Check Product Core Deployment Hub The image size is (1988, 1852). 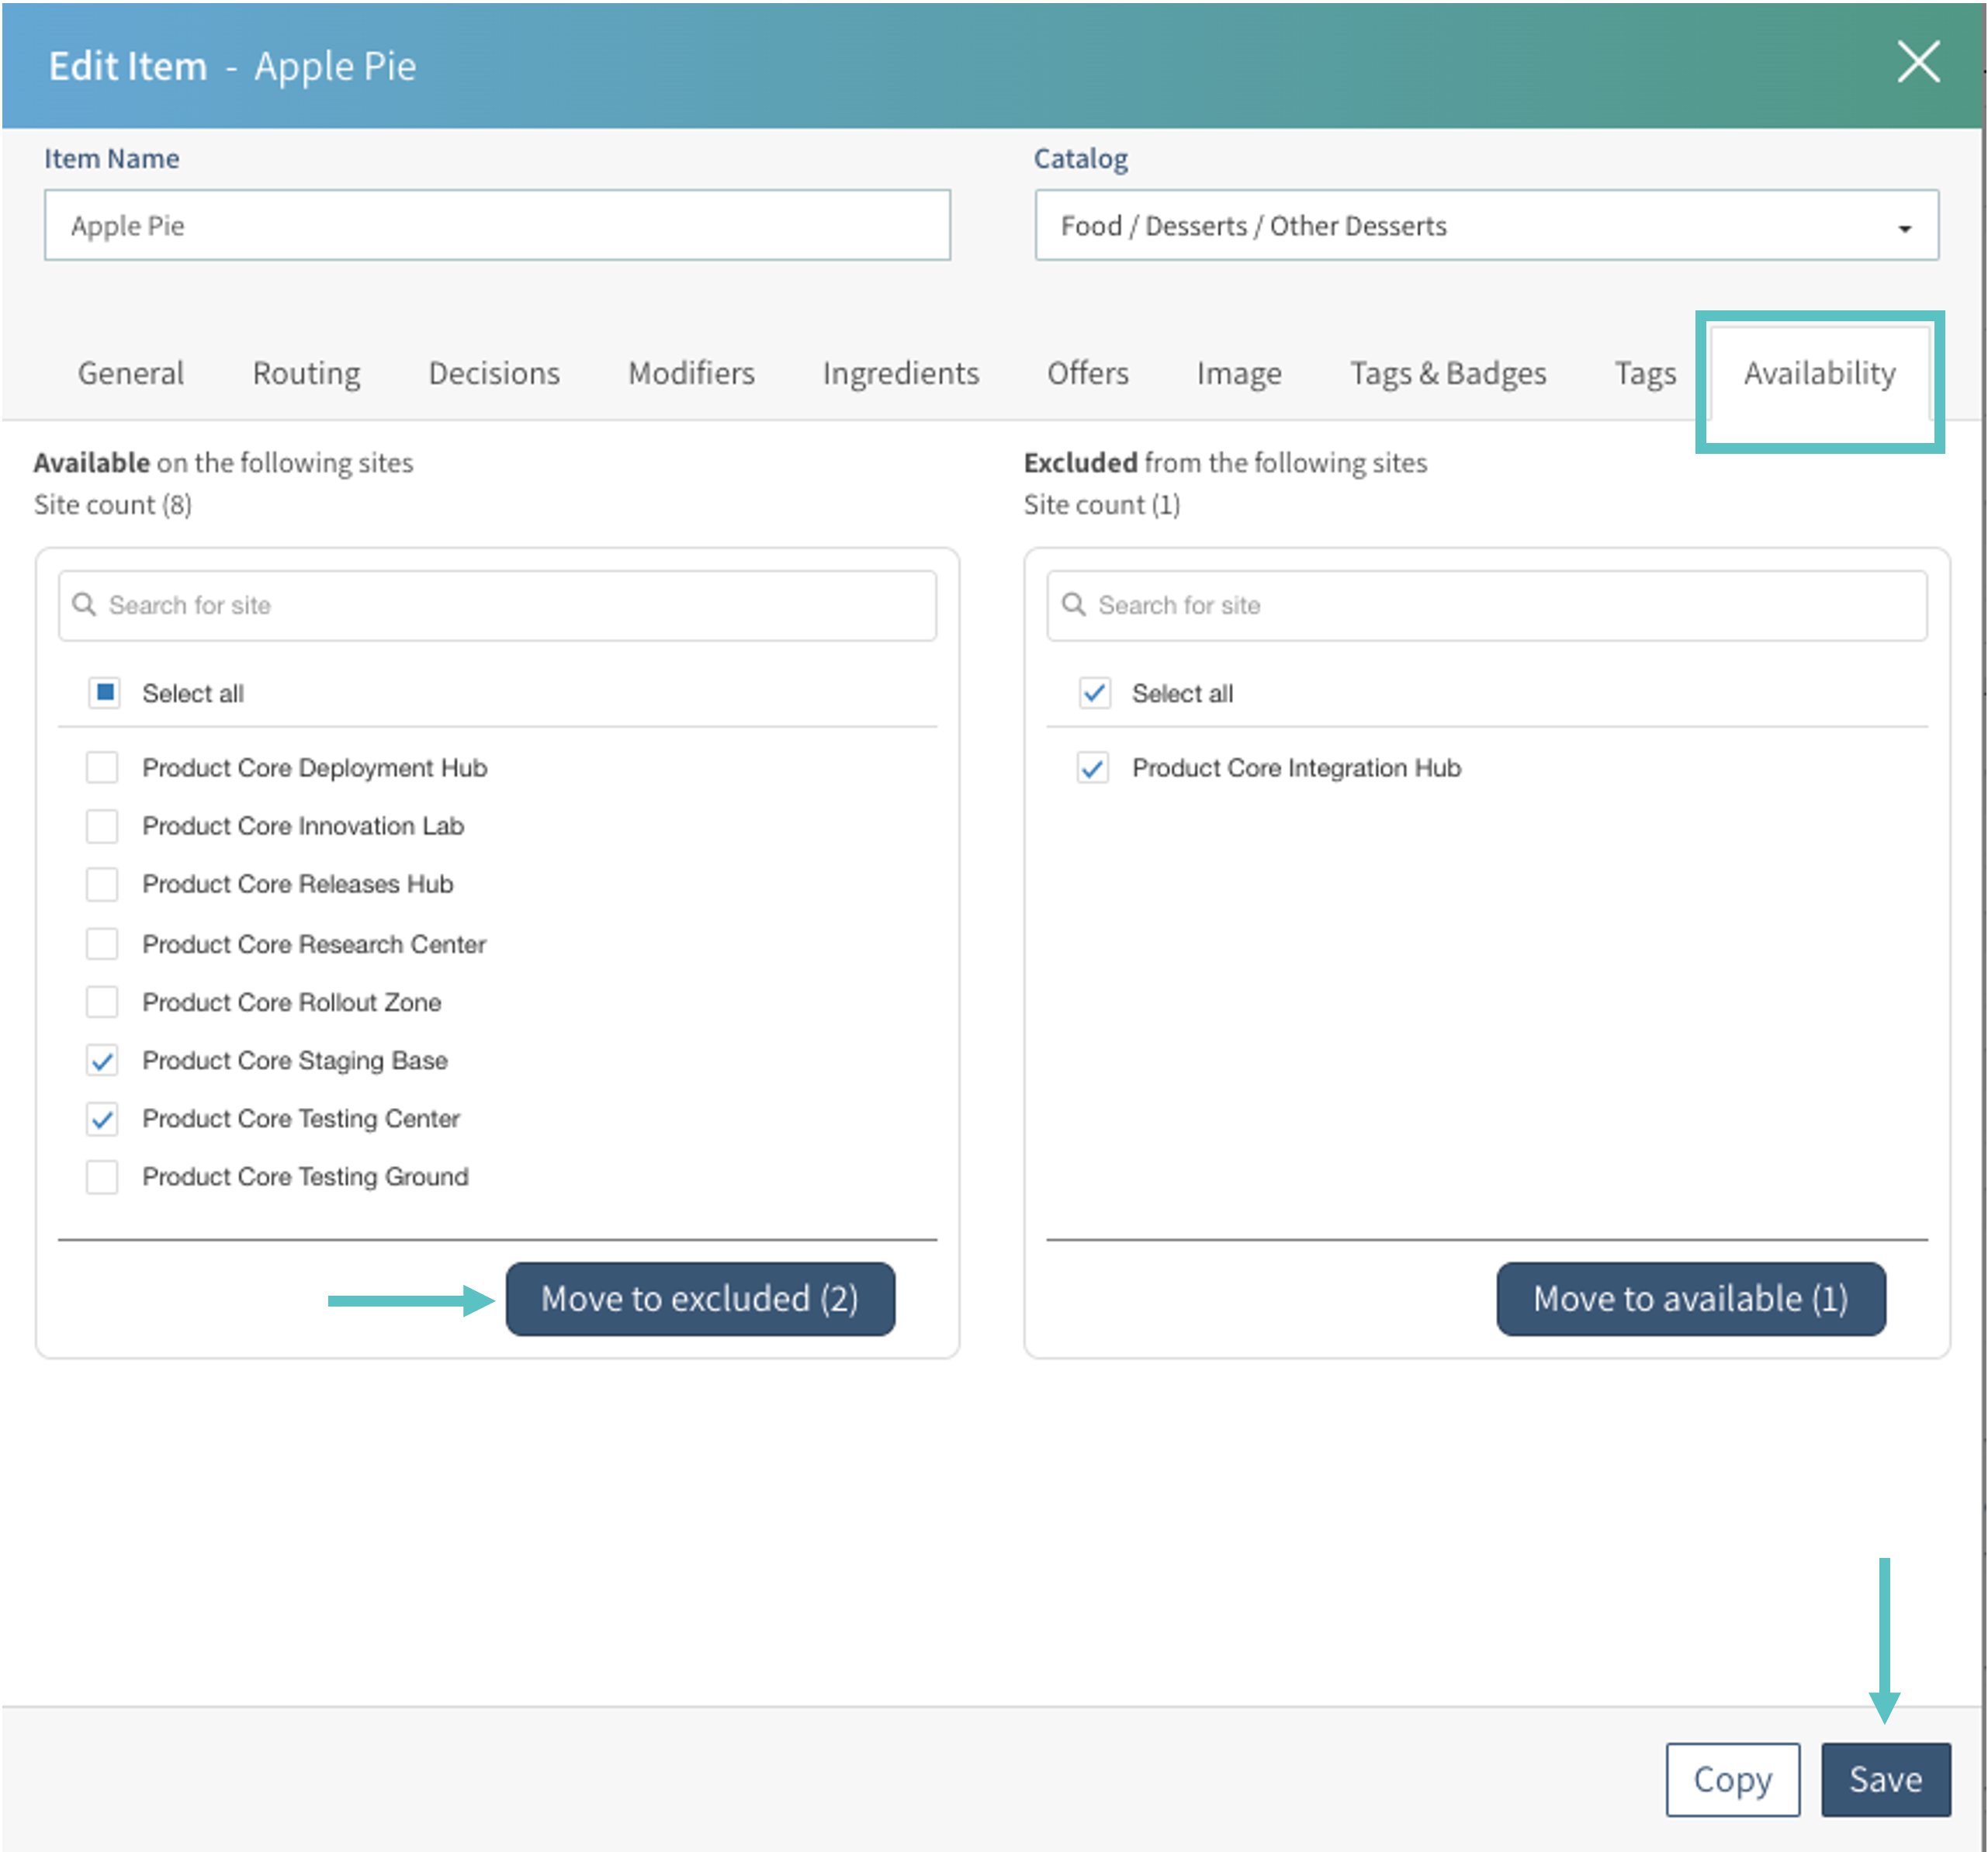point(102,768)
